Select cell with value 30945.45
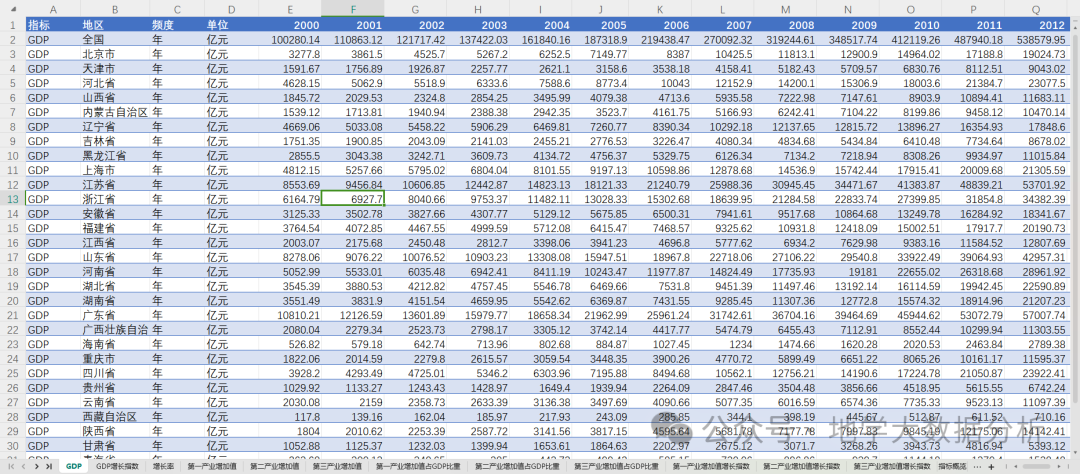The height and width of the screenshot is (474, 1080). pyautogui.click(x=785, y=185)
